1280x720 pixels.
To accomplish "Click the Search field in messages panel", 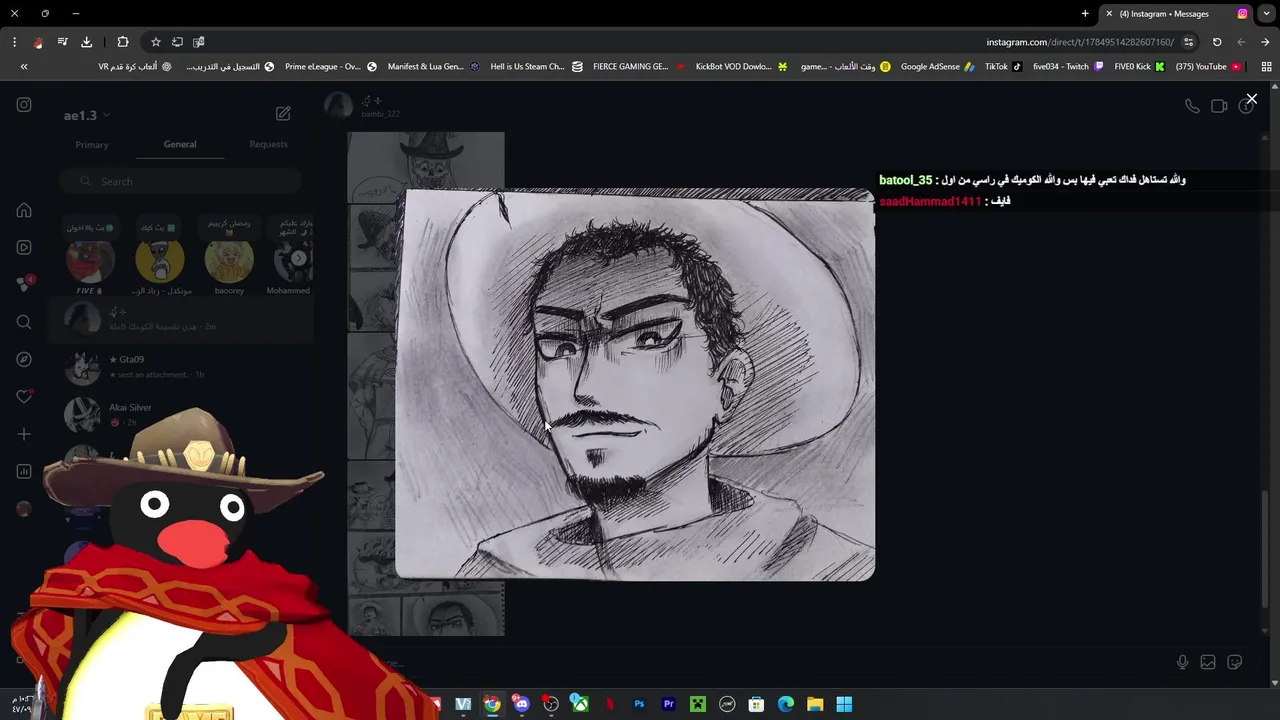I will click(x=180, y=181).
